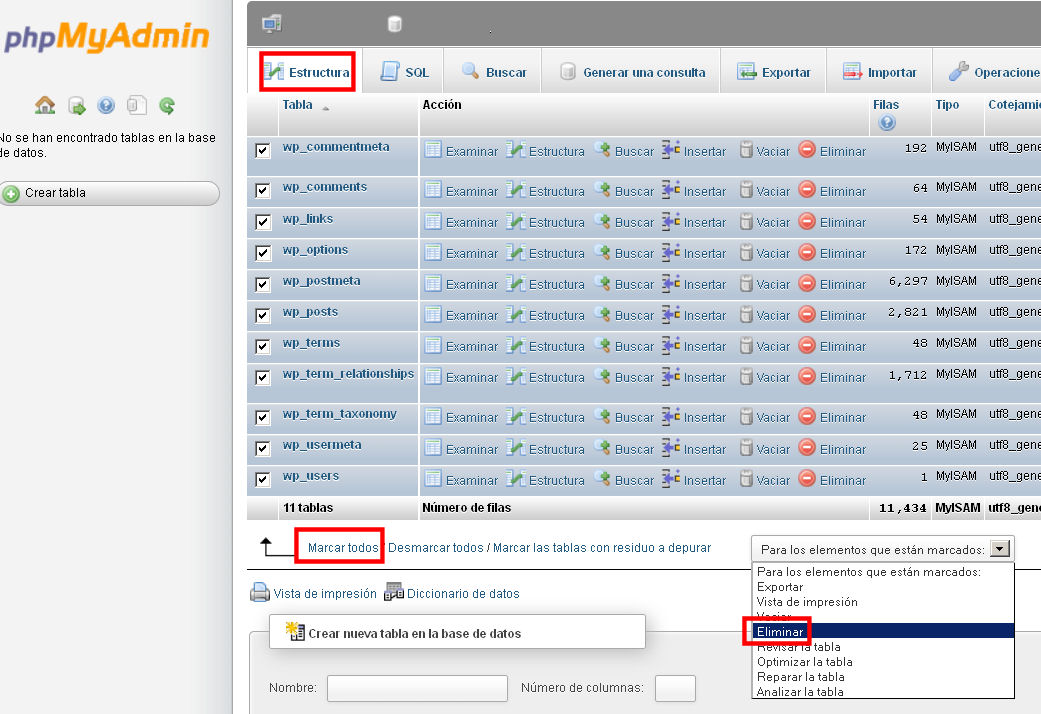Screen dimensions: 1041x714
Task: Click the printer icon for Vista de impresión
Action: click(x=259, y=592)
